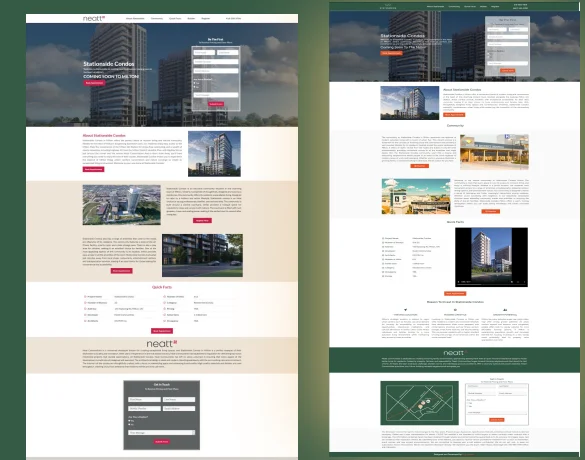Open the Your Message field in the dark contact form

pos(162,432)
